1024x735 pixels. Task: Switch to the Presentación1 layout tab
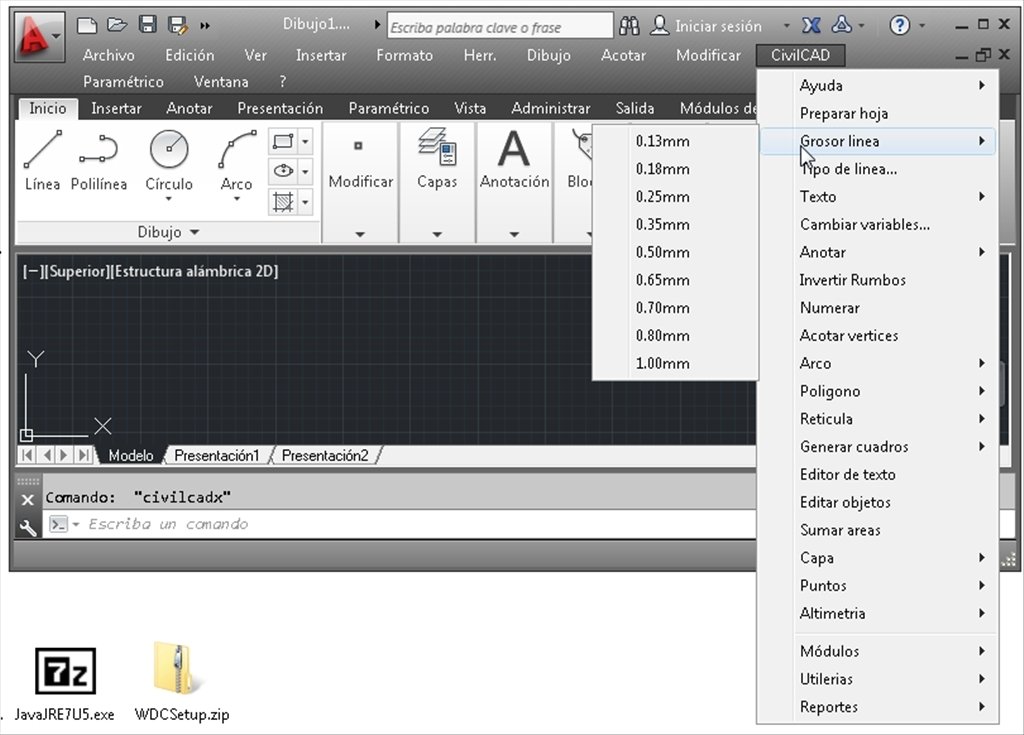tap(216, 455)
